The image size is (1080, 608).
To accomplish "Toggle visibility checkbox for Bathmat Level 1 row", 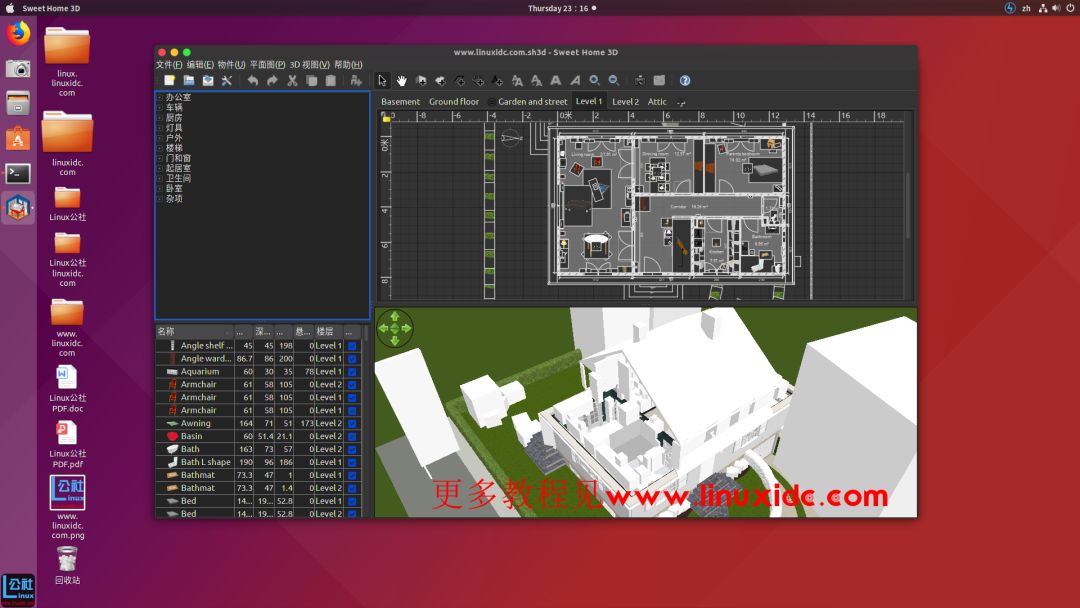I will [352, 475].
